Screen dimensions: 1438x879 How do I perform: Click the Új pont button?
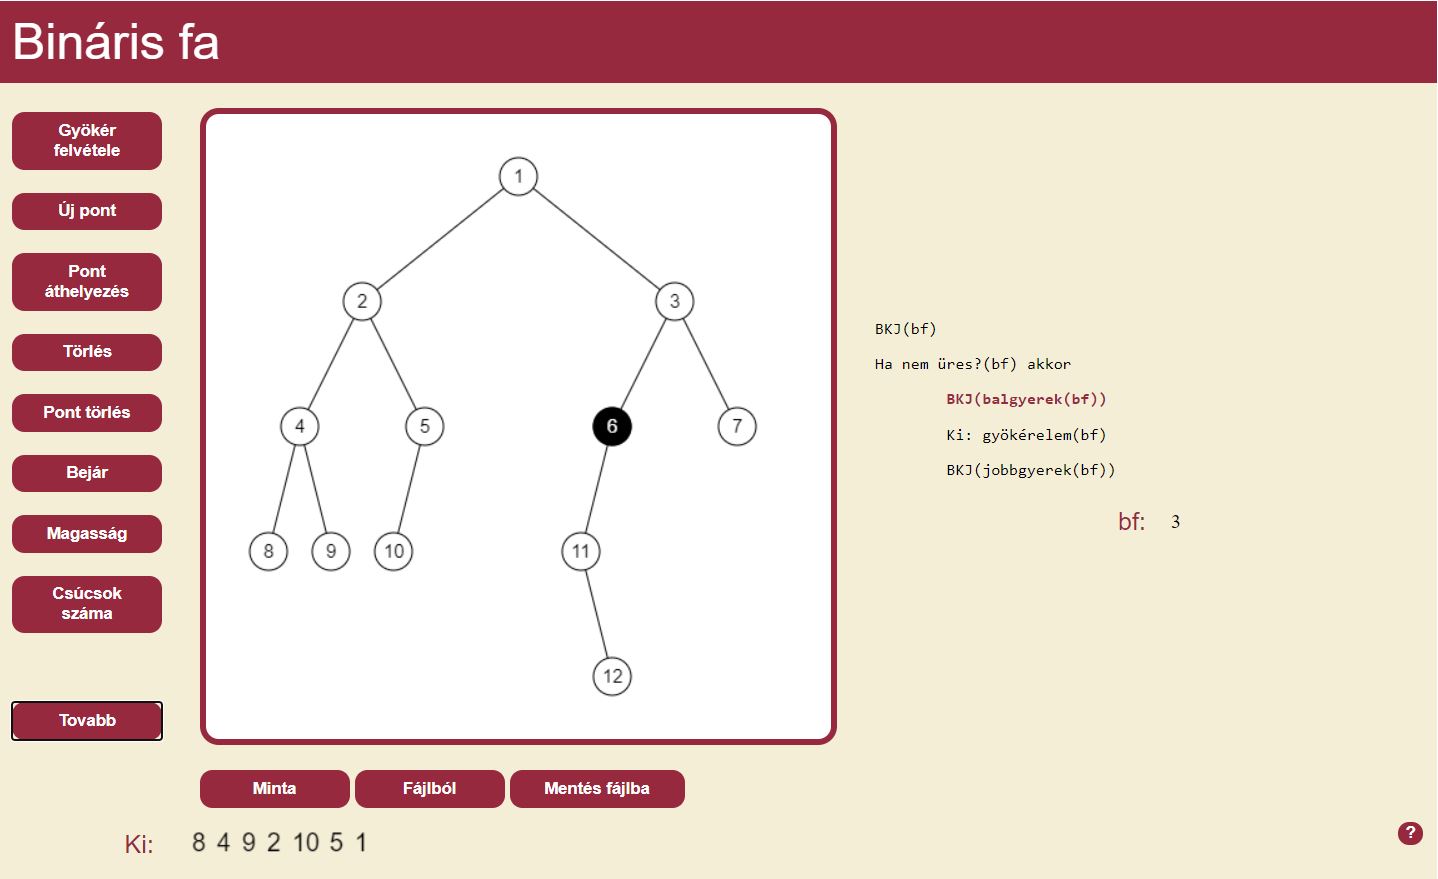[87, 211]
